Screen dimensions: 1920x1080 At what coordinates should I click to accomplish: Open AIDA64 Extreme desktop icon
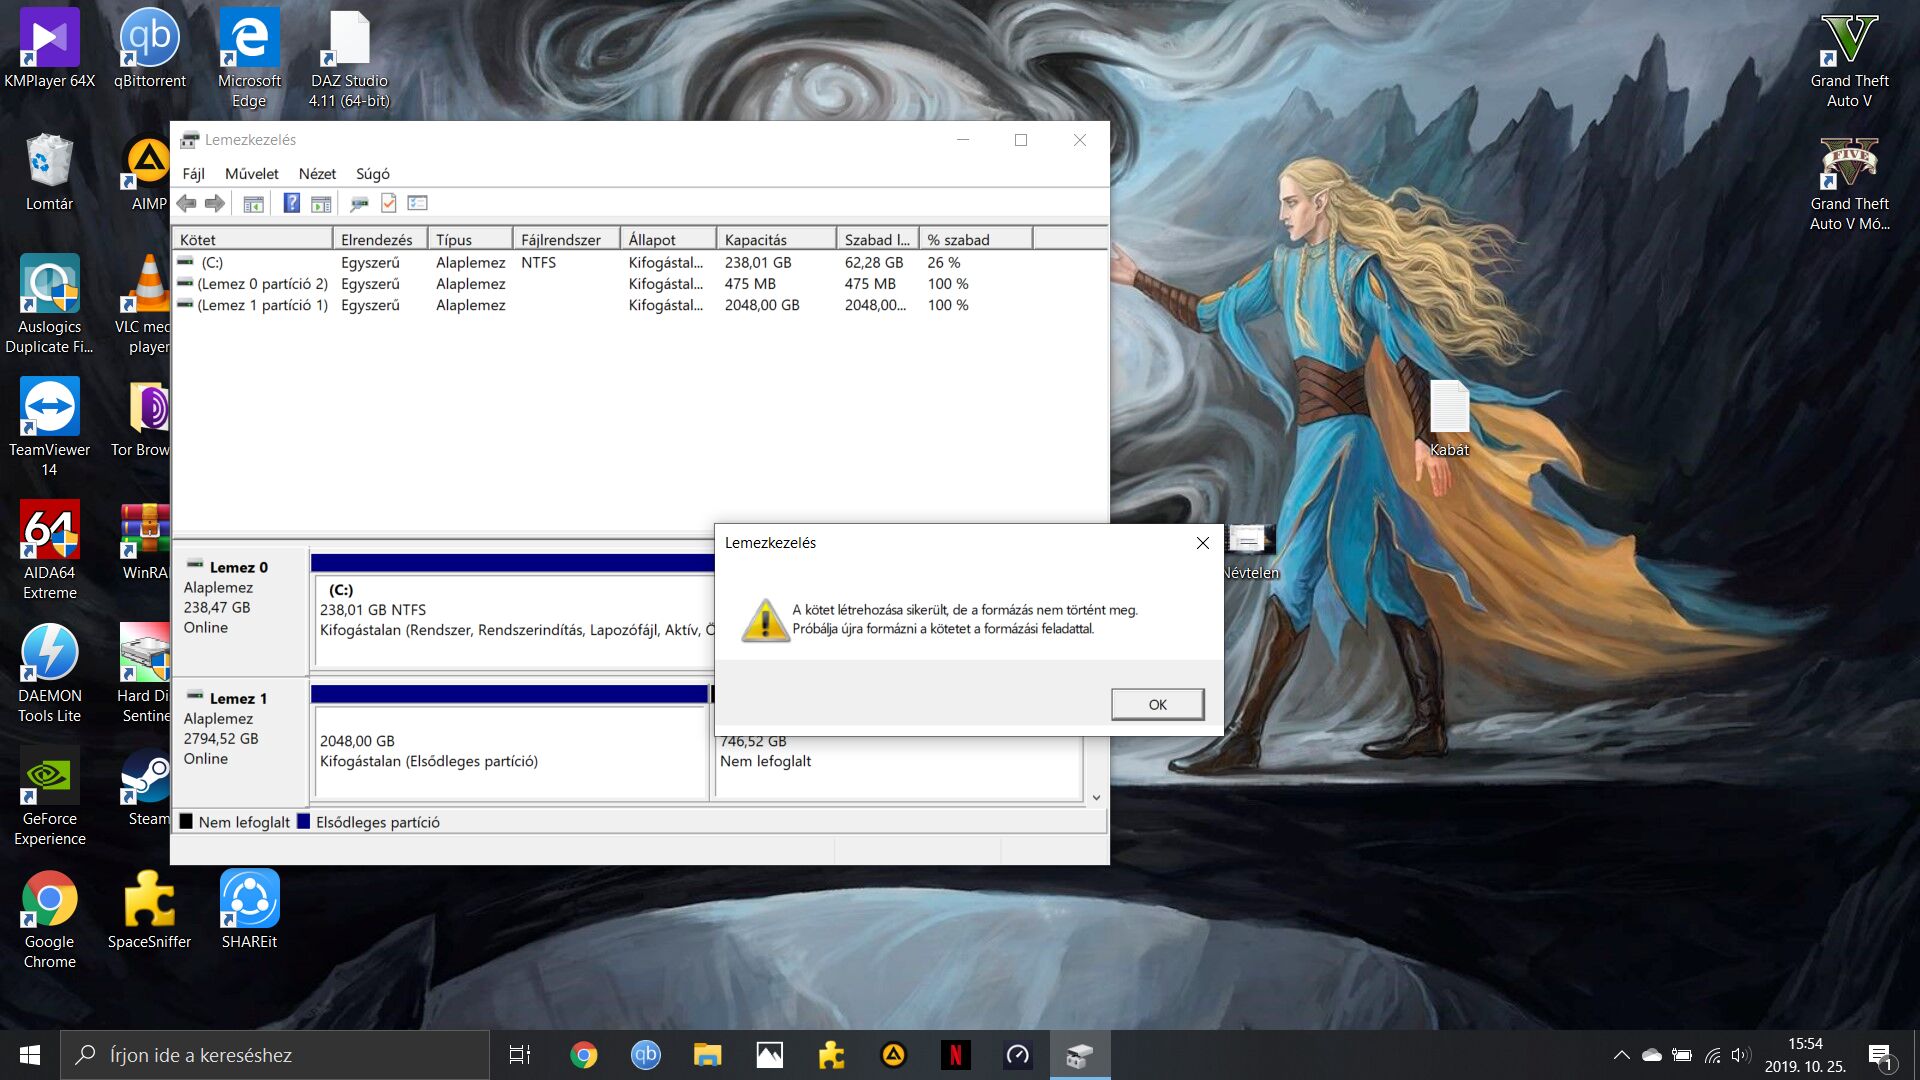[50, 551]
